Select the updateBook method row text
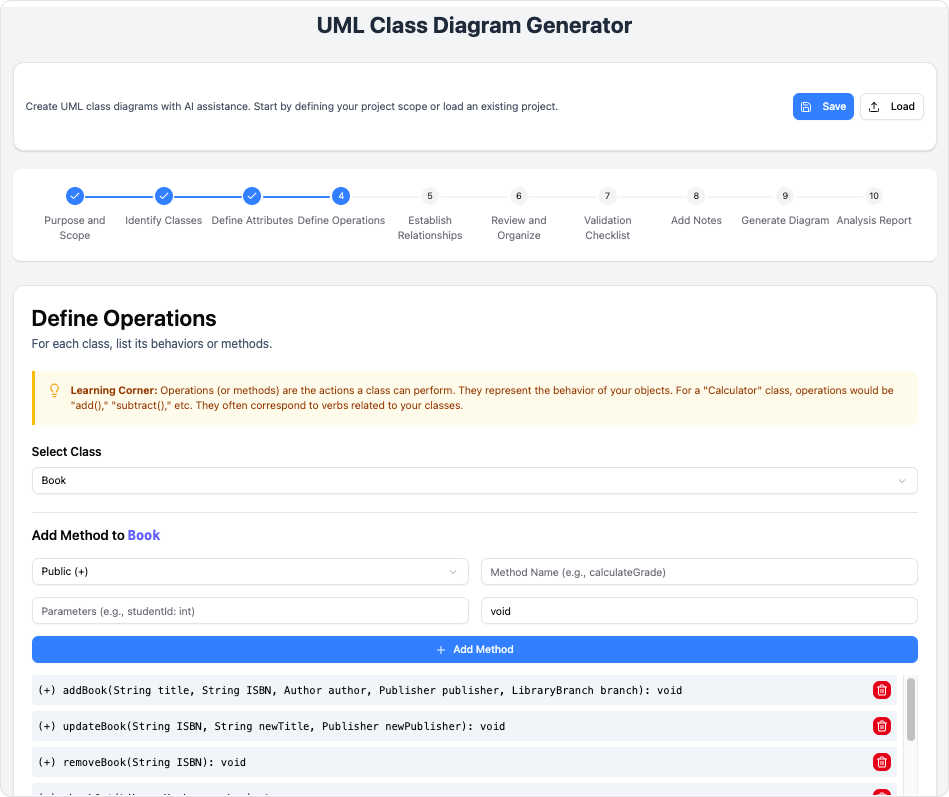Screen dimensions: 949x797 (x=271, y=726)
